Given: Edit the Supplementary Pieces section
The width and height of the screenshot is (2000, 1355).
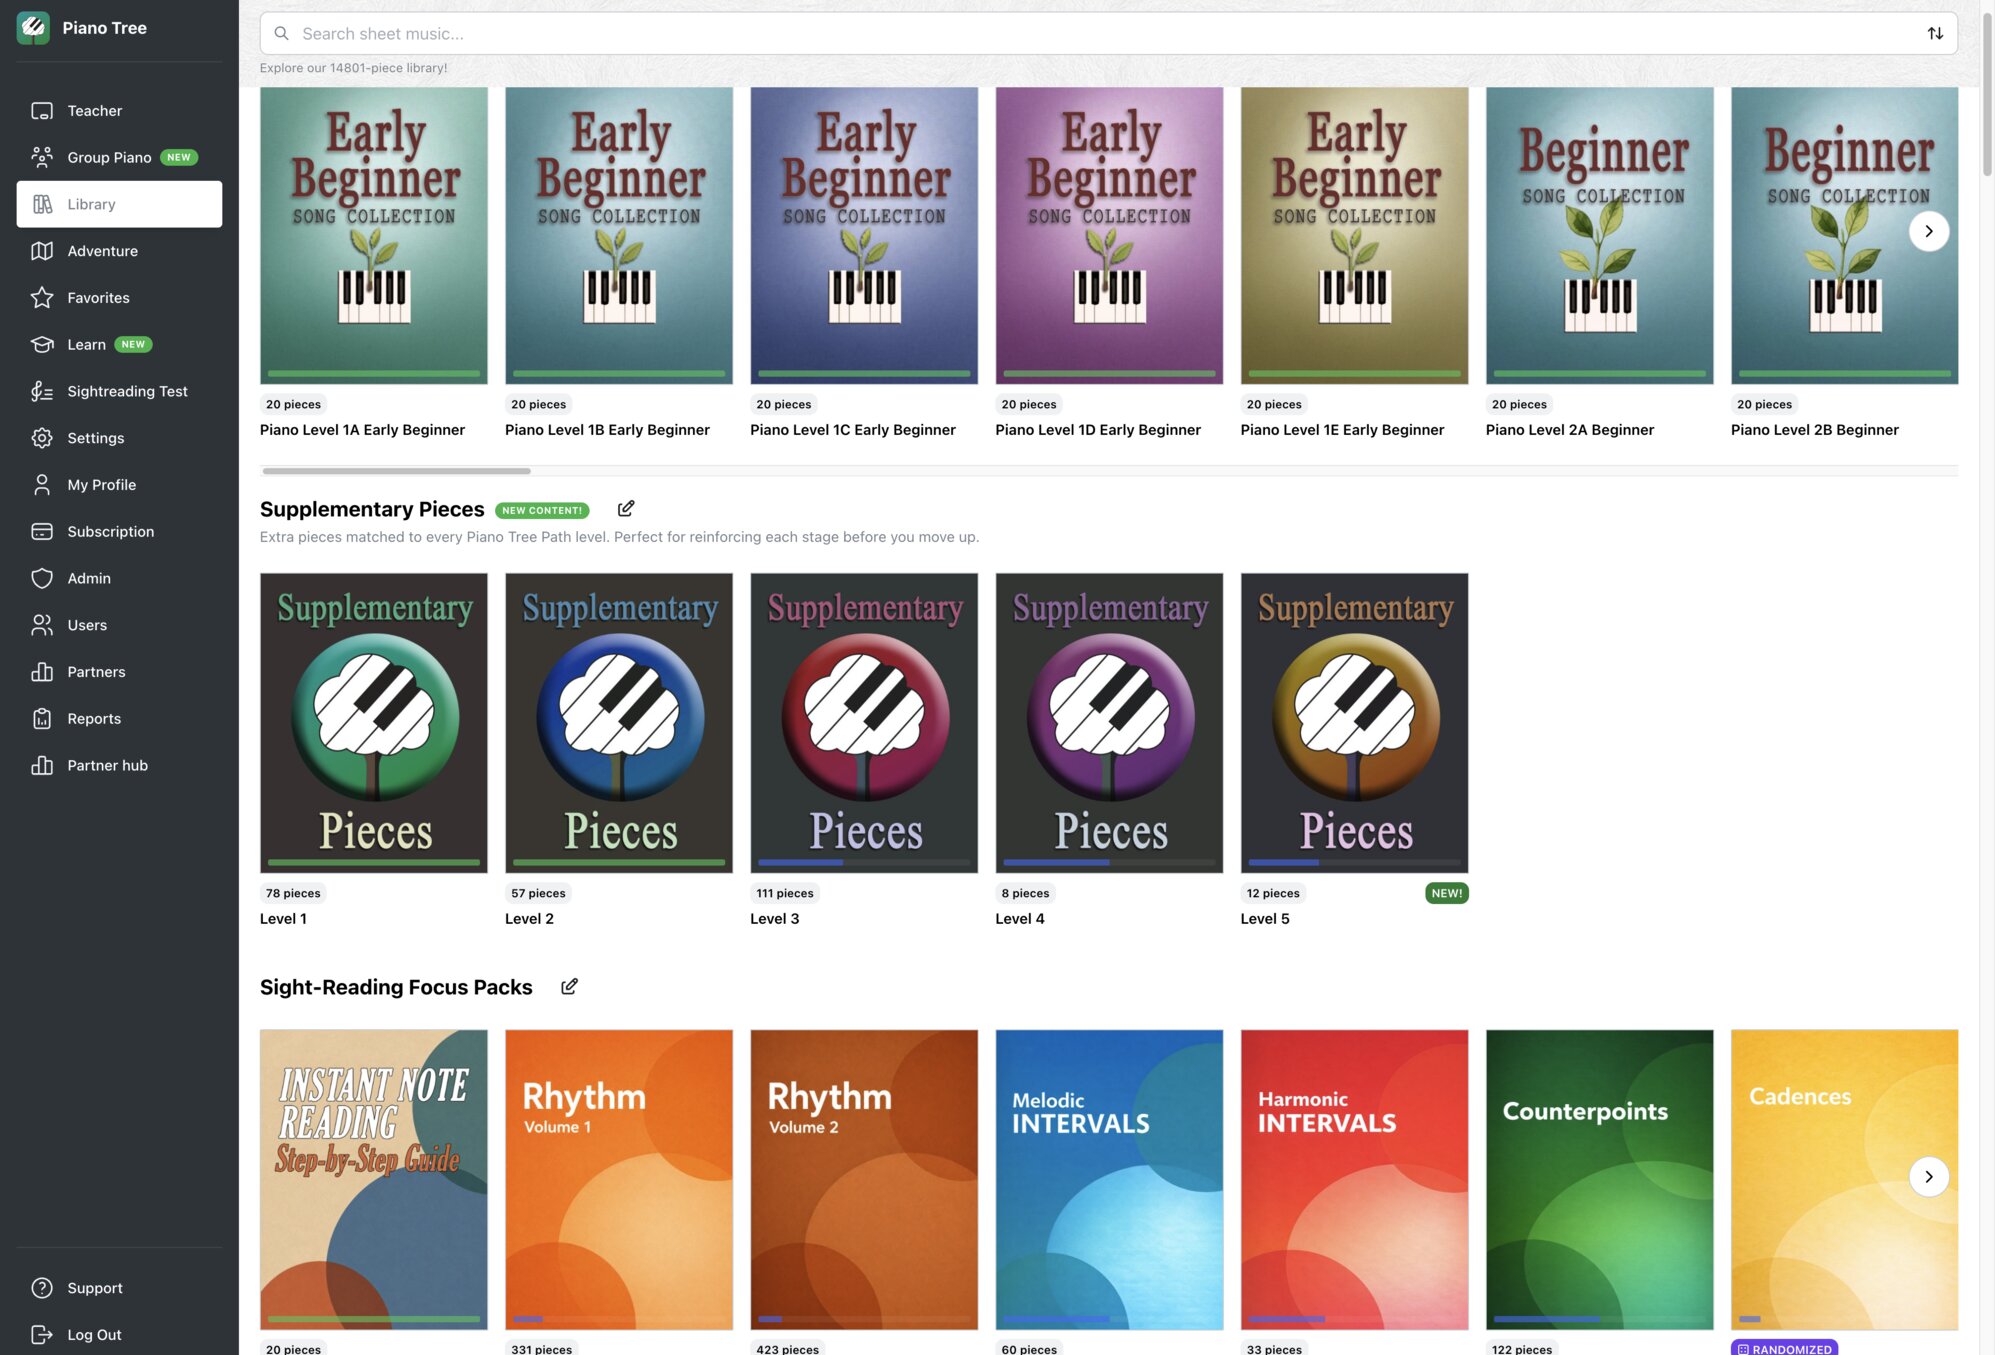Looking at the screenshot, I should 626,509.
